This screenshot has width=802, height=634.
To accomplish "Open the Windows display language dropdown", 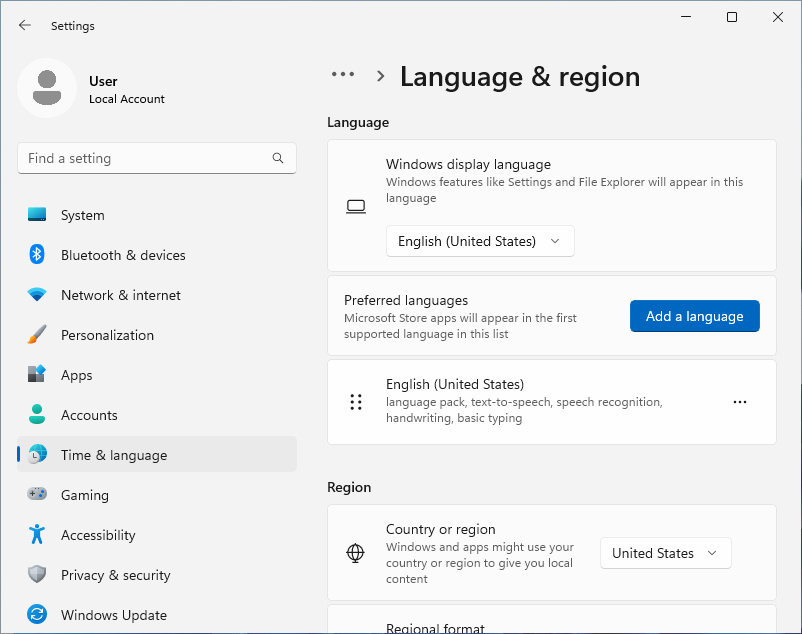I will pos(480,241).
